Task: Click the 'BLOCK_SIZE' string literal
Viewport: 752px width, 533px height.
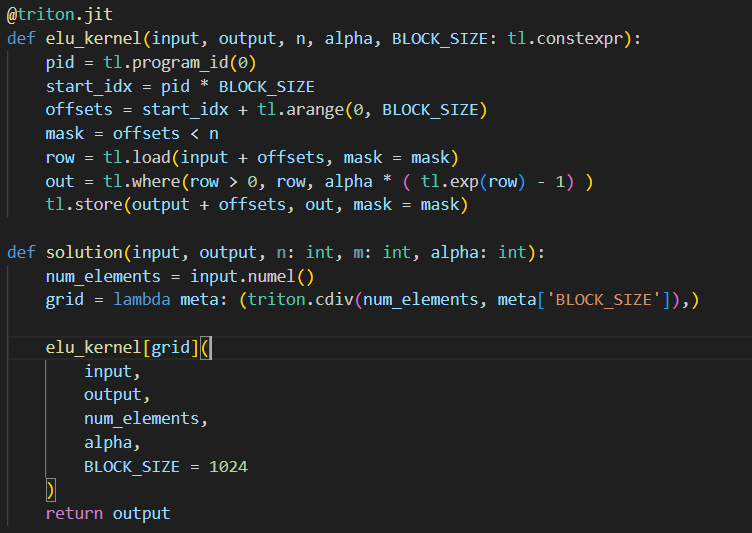Action: point(603,300)
